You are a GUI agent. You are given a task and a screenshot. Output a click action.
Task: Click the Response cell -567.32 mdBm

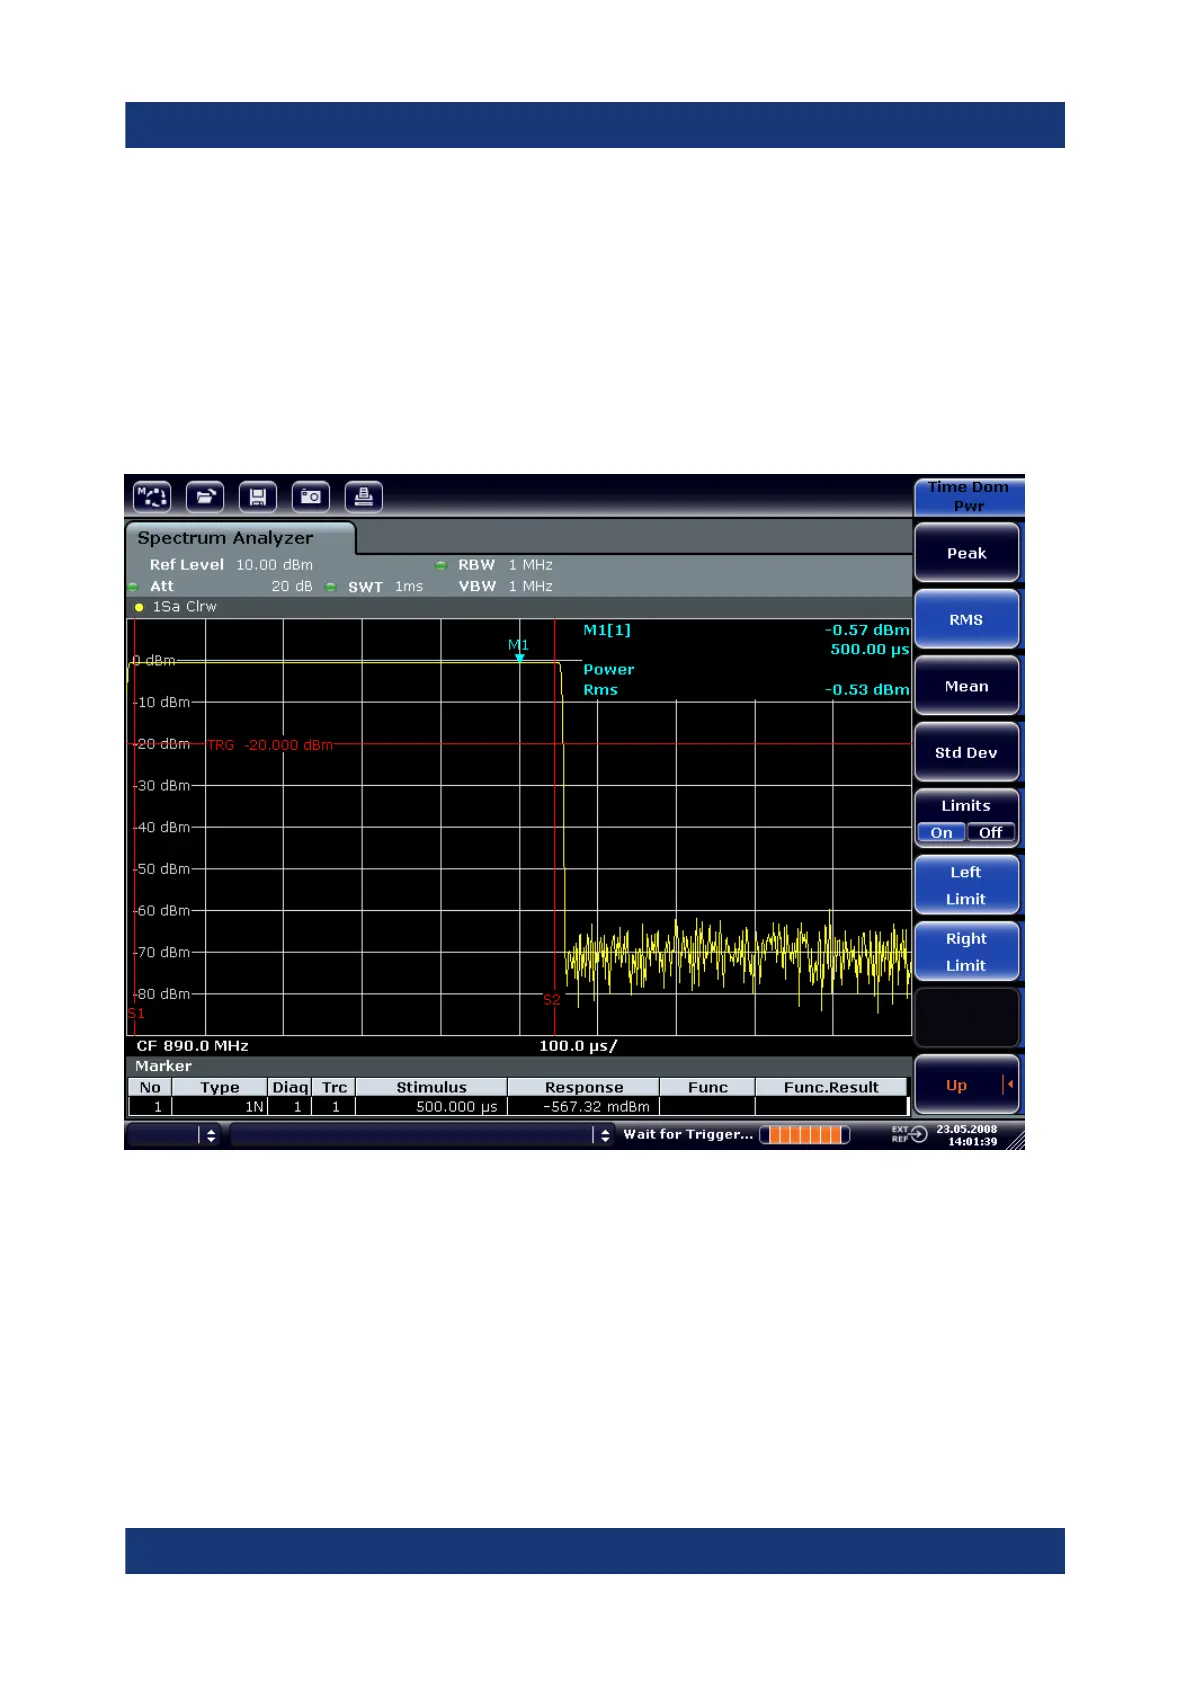(584, 1107)
